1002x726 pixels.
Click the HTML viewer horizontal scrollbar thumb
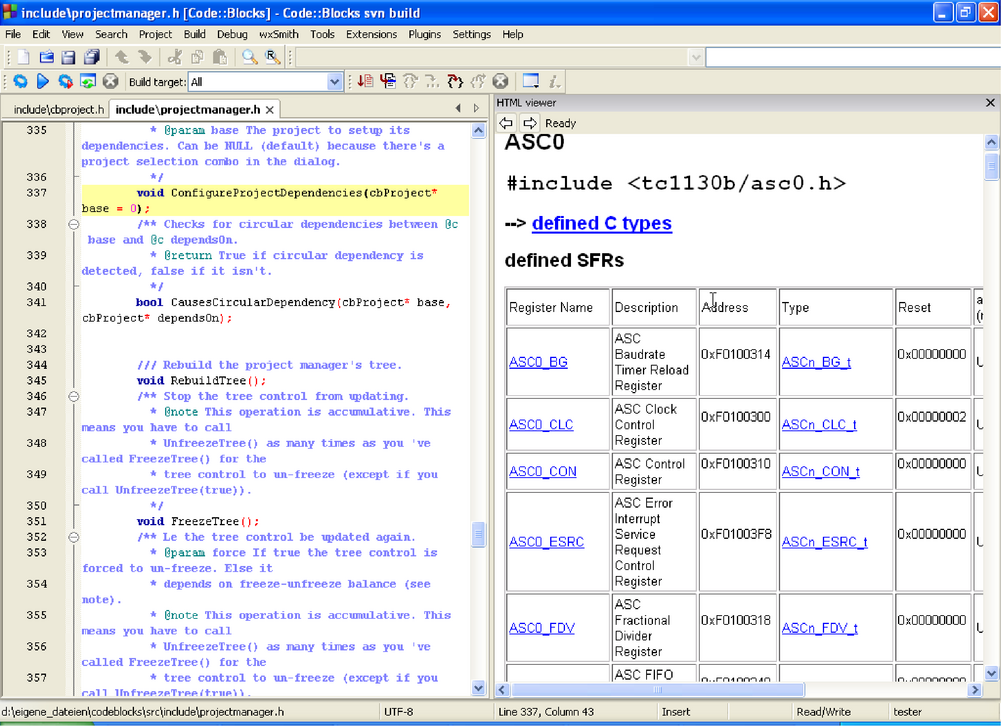point(657,690)
